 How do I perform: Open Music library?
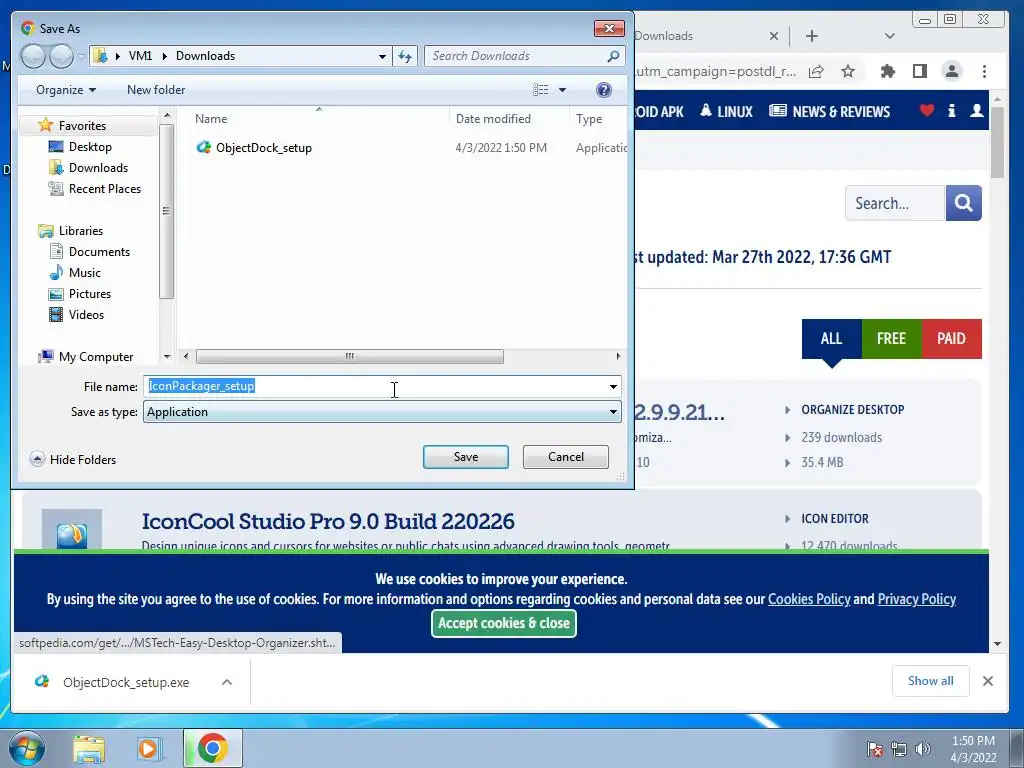click(x=84, y=272)
